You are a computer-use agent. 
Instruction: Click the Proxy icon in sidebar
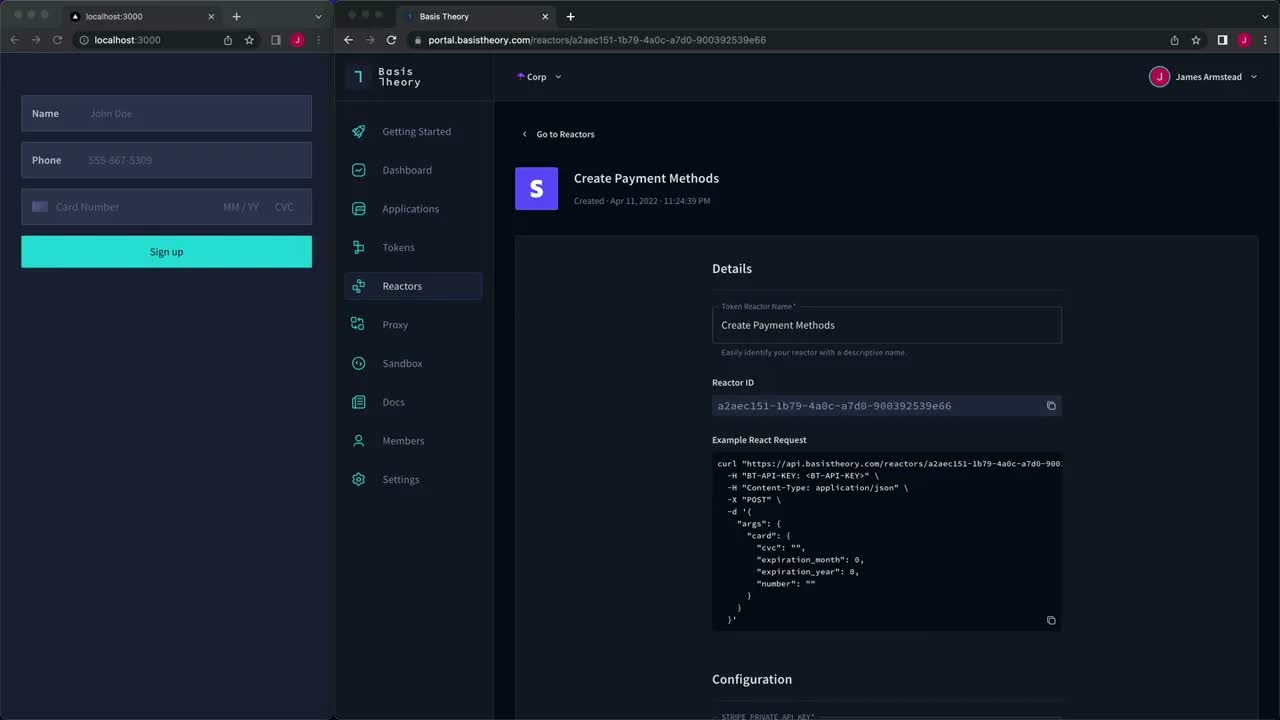click(359, 325)
